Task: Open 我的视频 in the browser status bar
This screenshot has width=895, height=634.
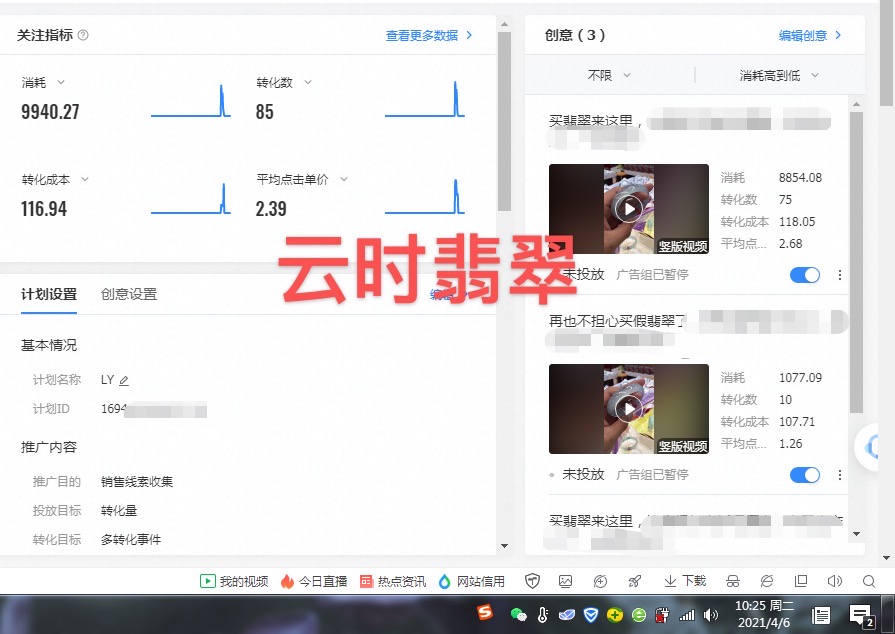Action: 234,581
